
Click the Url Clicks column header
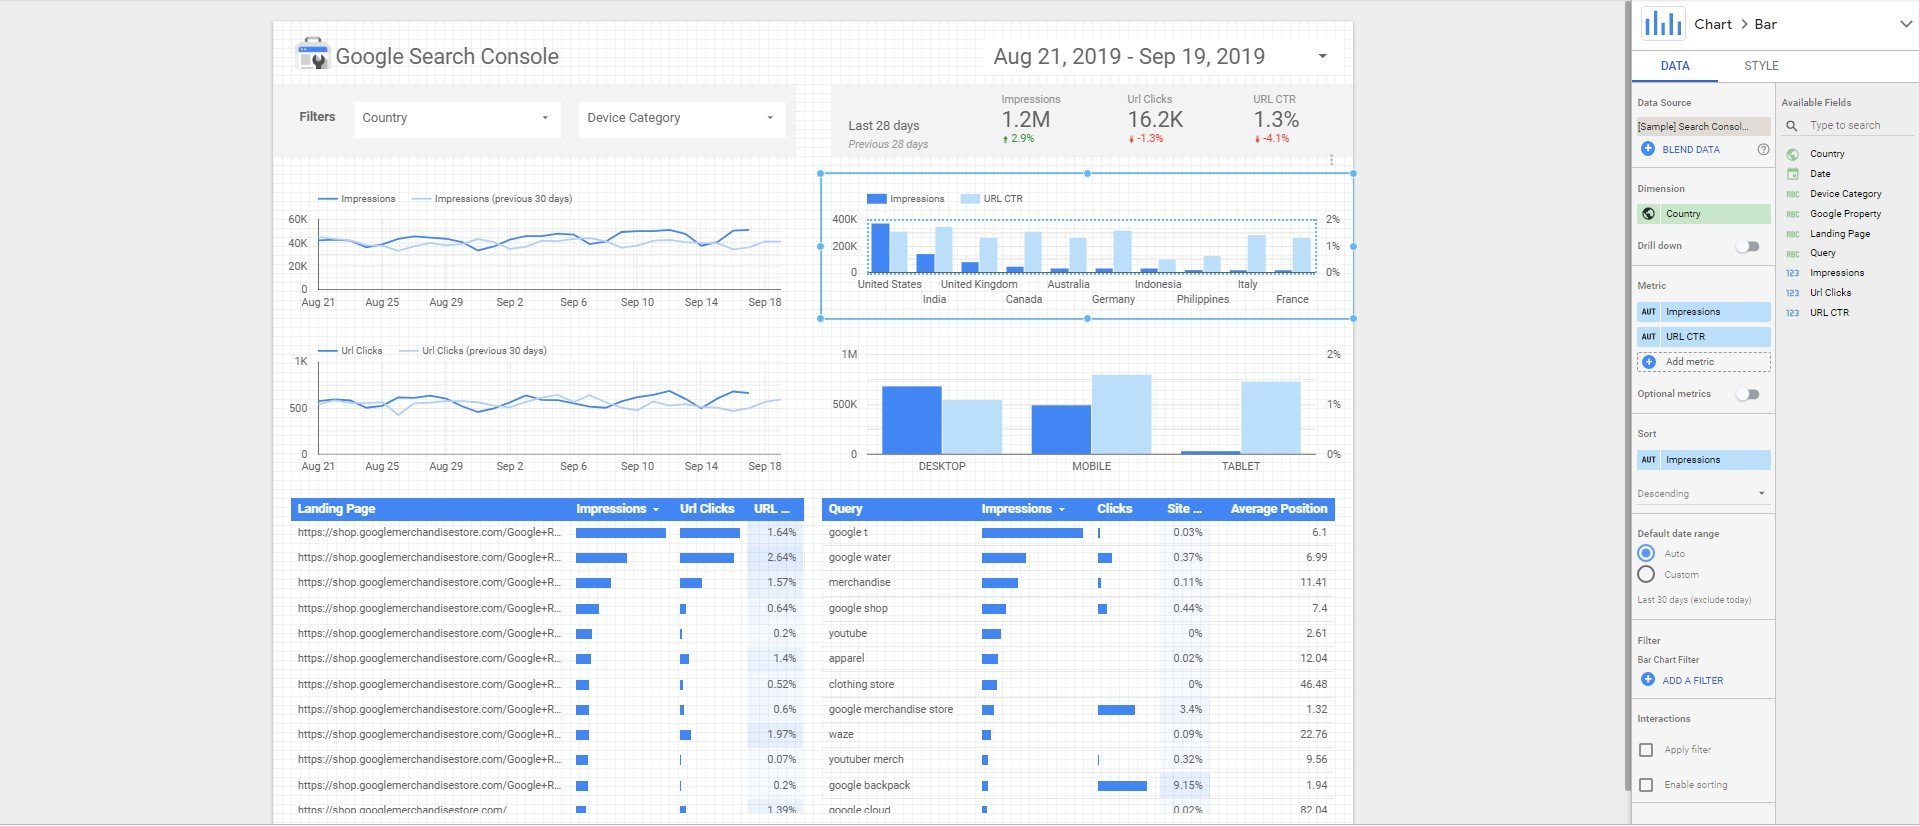(x=707, y=509)
